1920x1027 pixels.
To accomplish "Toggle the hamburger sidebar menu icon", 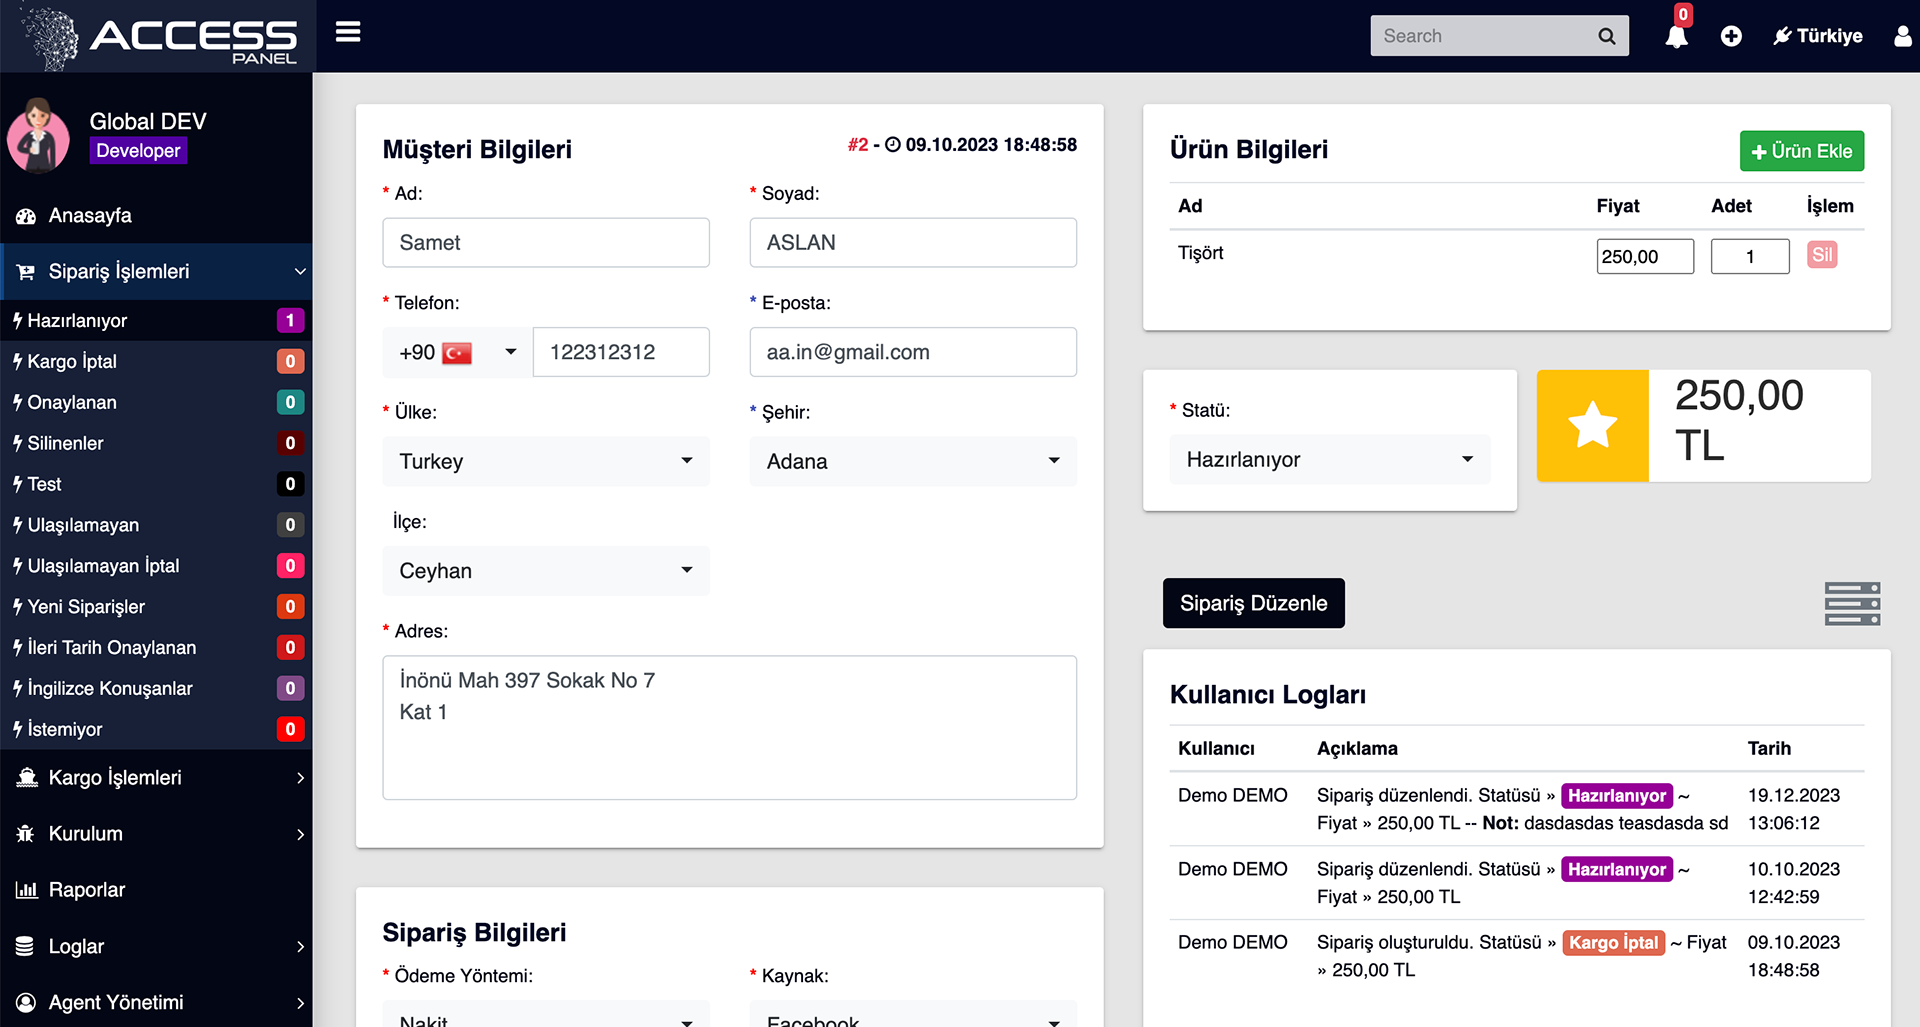I will 348,33.
